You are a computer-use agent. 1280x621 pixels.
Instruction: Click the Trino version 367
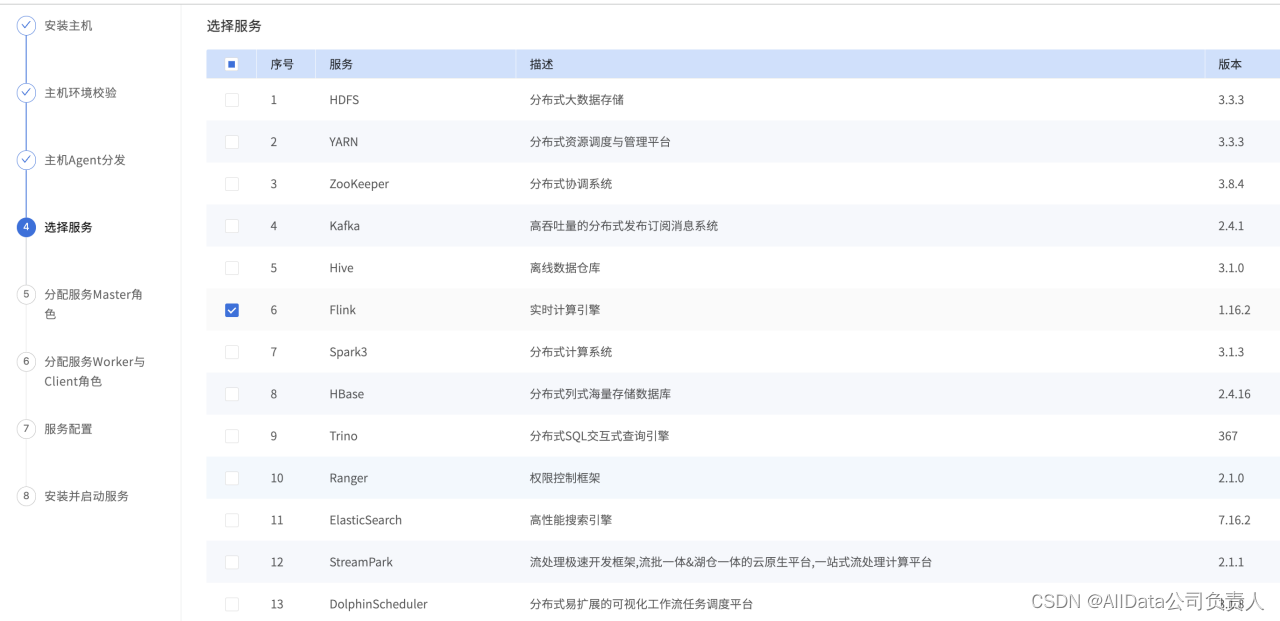(x=1228, y=436)
